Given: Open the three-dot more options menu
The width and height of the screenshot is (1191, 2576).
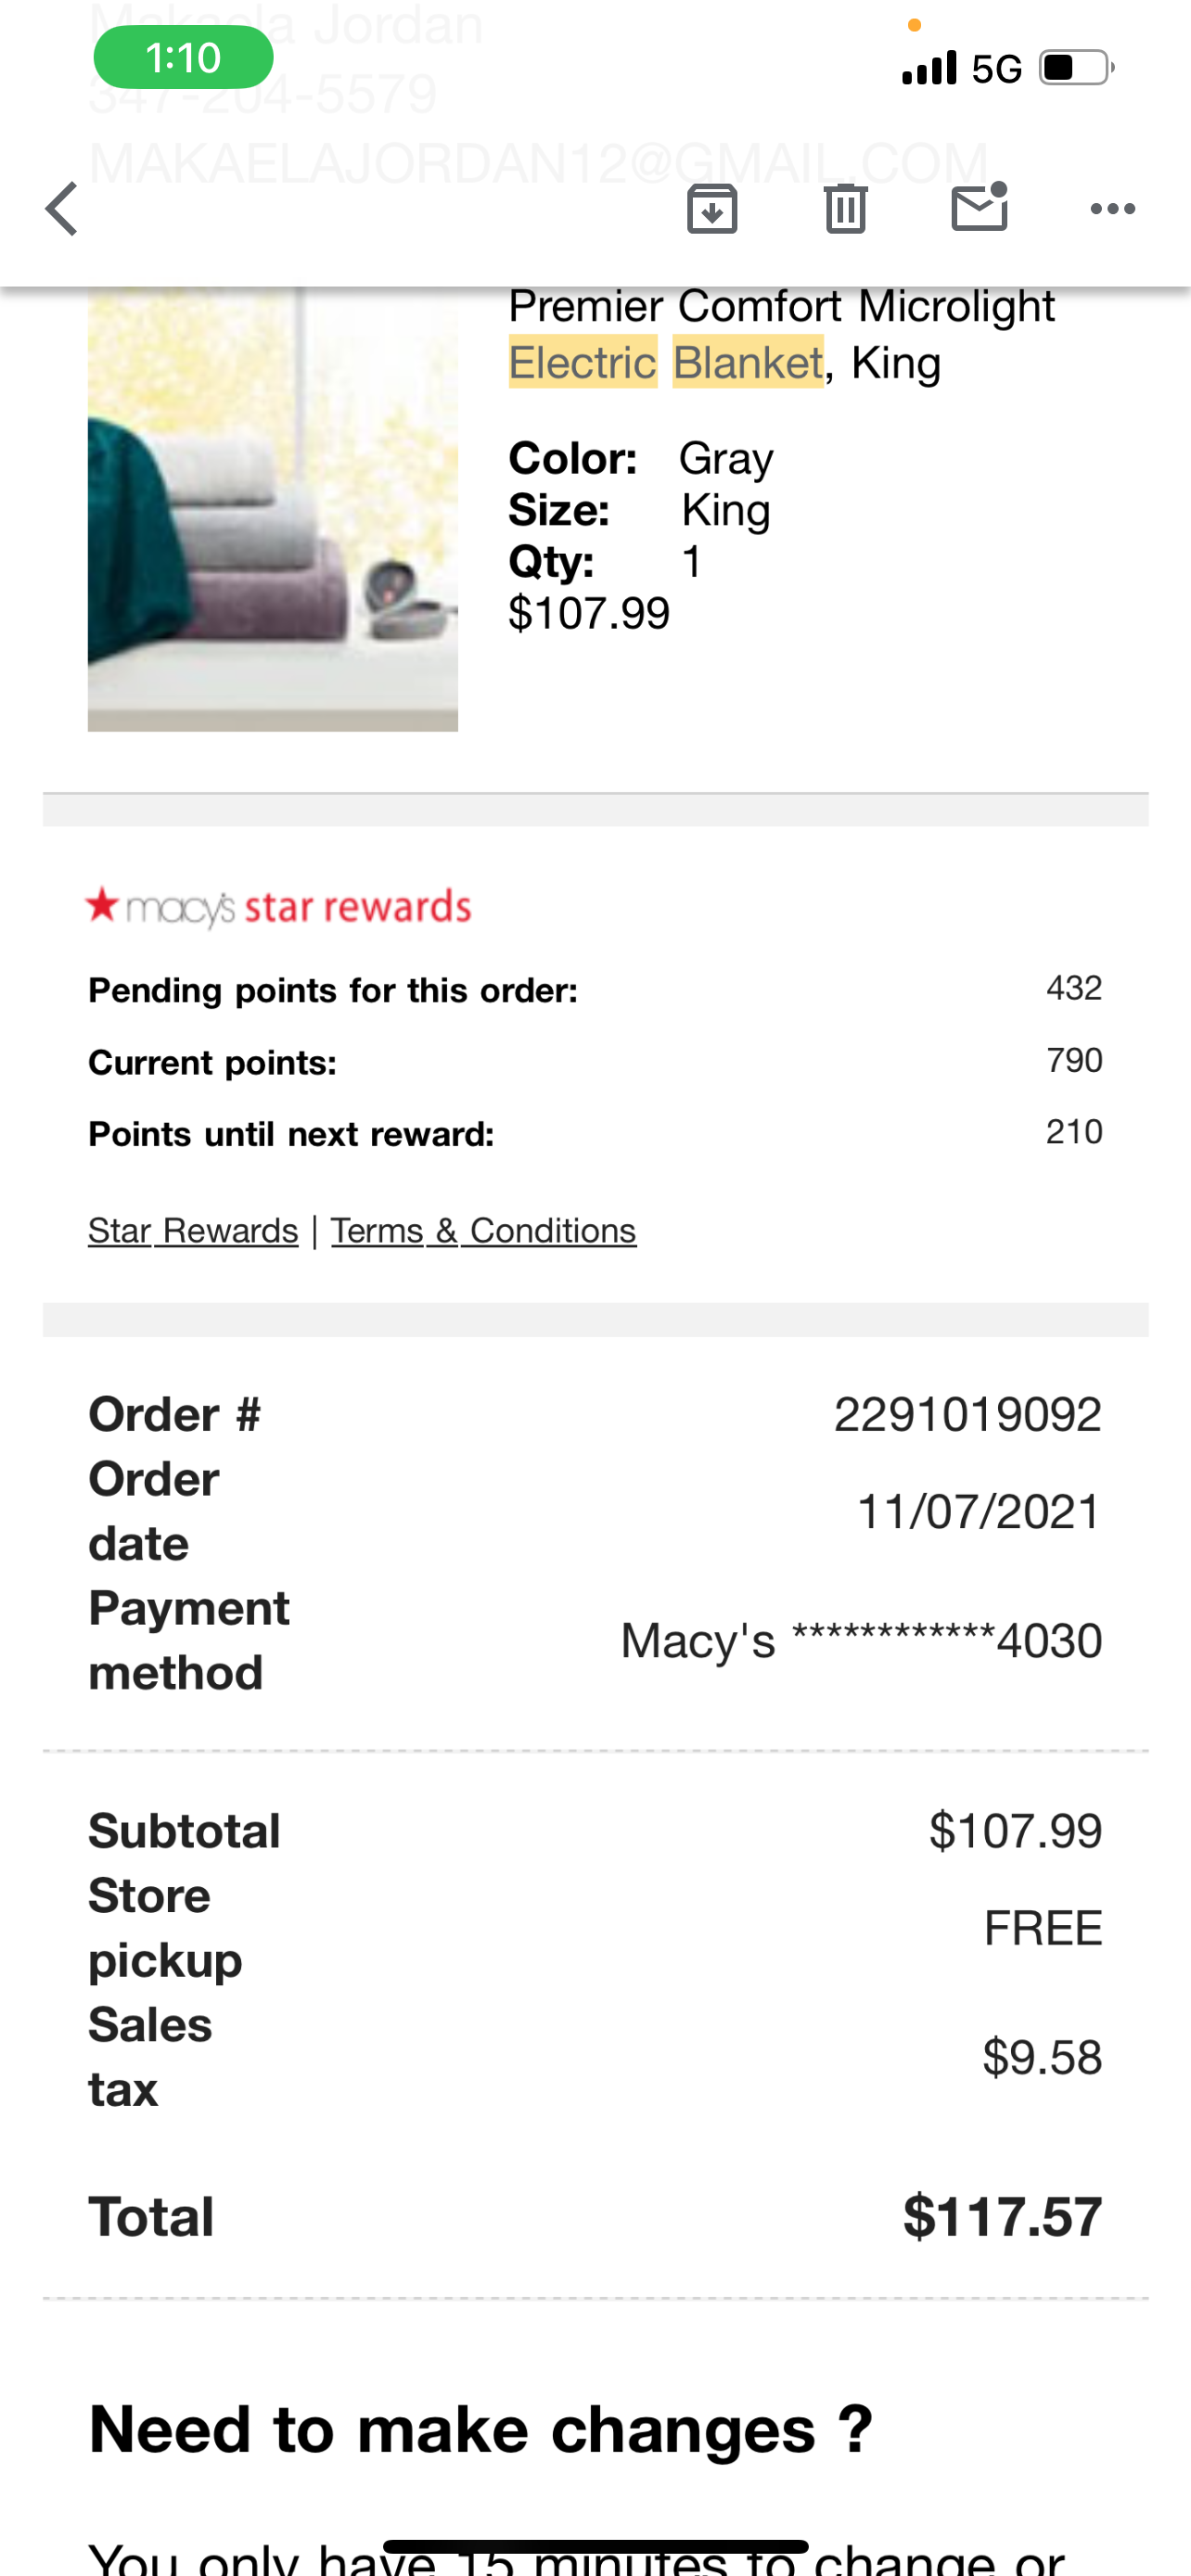Looking at the screenshot, I should 1112,209.
